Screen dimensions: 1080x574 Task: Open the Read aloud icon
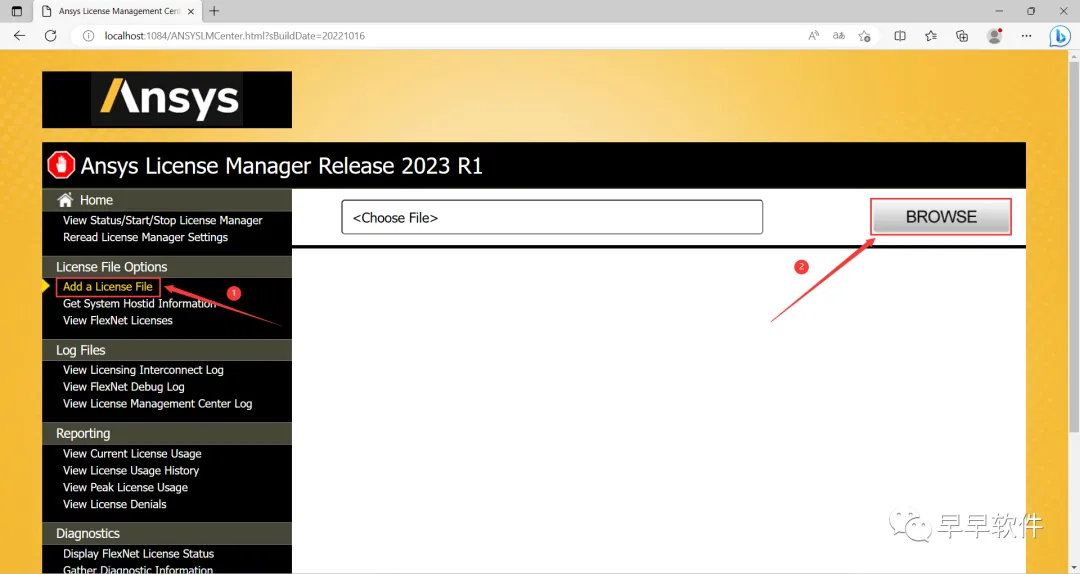[x=813, y=36]
